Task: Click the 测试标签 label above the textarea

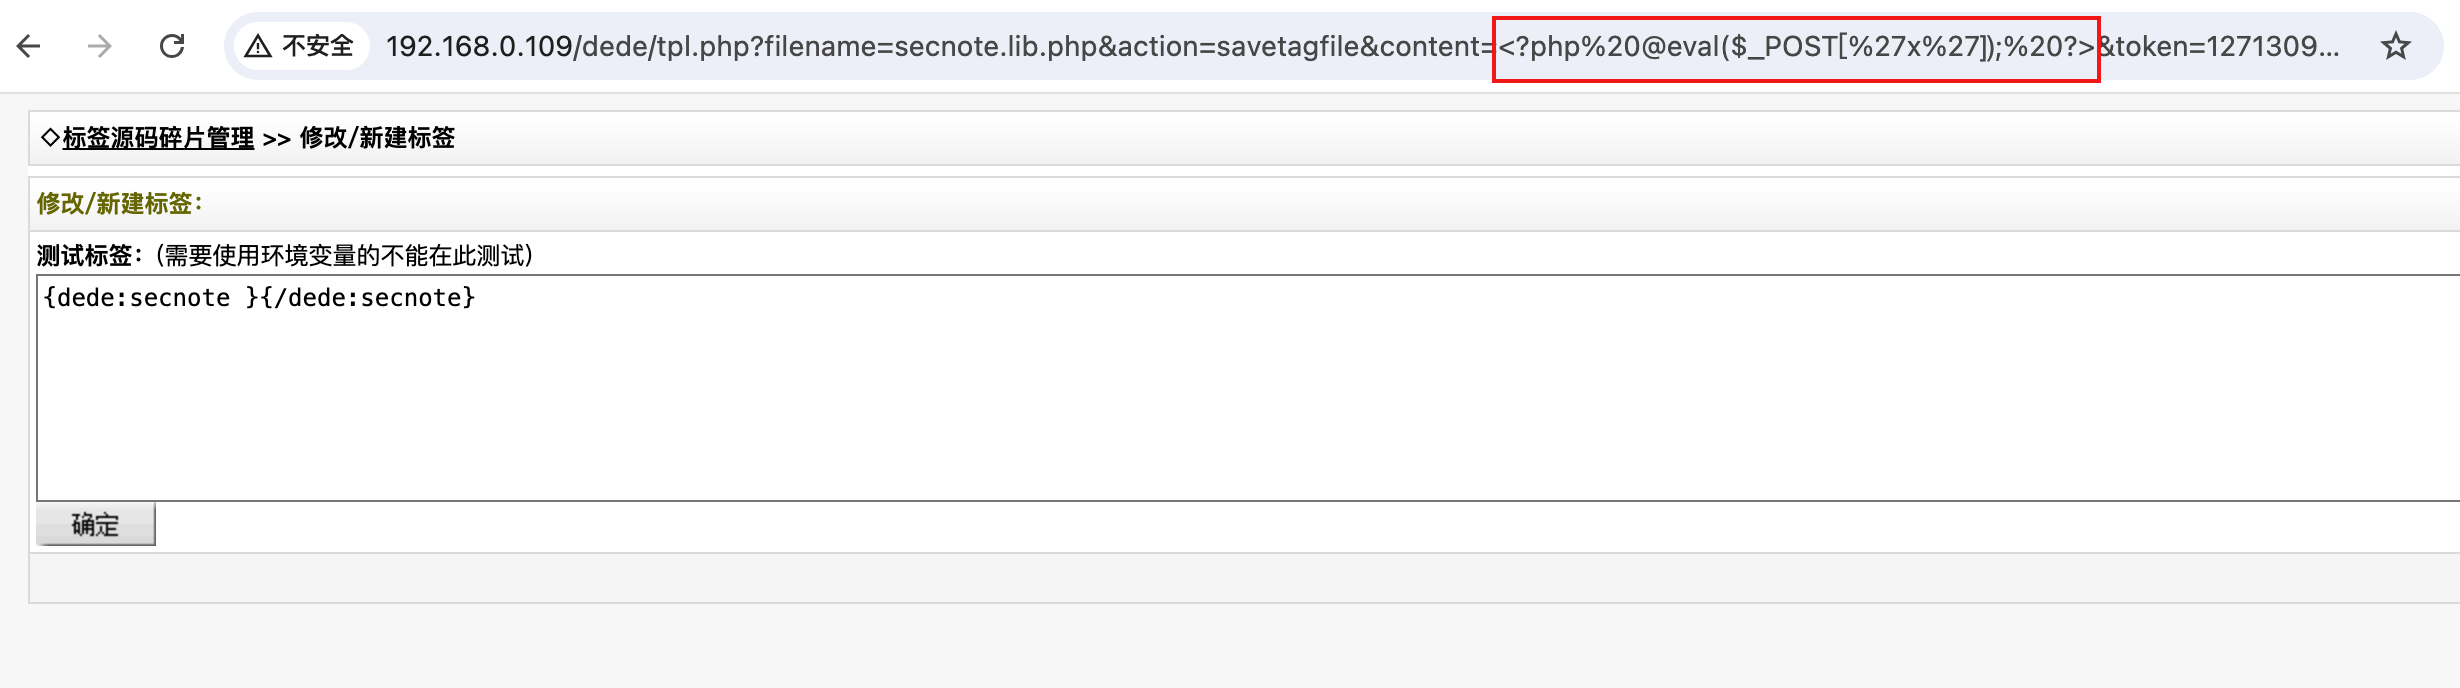Action: 84,256
